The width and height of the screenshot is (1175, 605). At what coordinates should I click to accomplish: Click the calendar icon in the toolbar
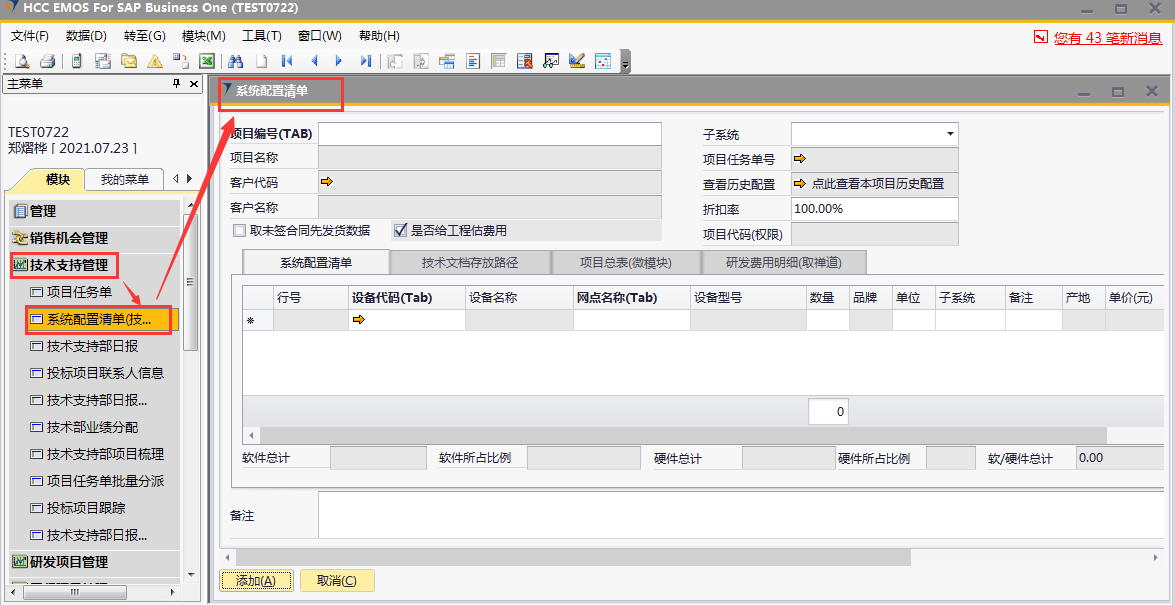[603, 61]
